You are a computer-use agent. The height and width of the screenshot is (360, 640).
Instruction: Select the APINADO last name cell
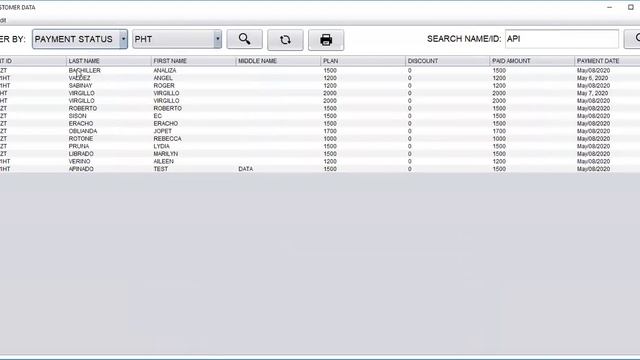81,169
